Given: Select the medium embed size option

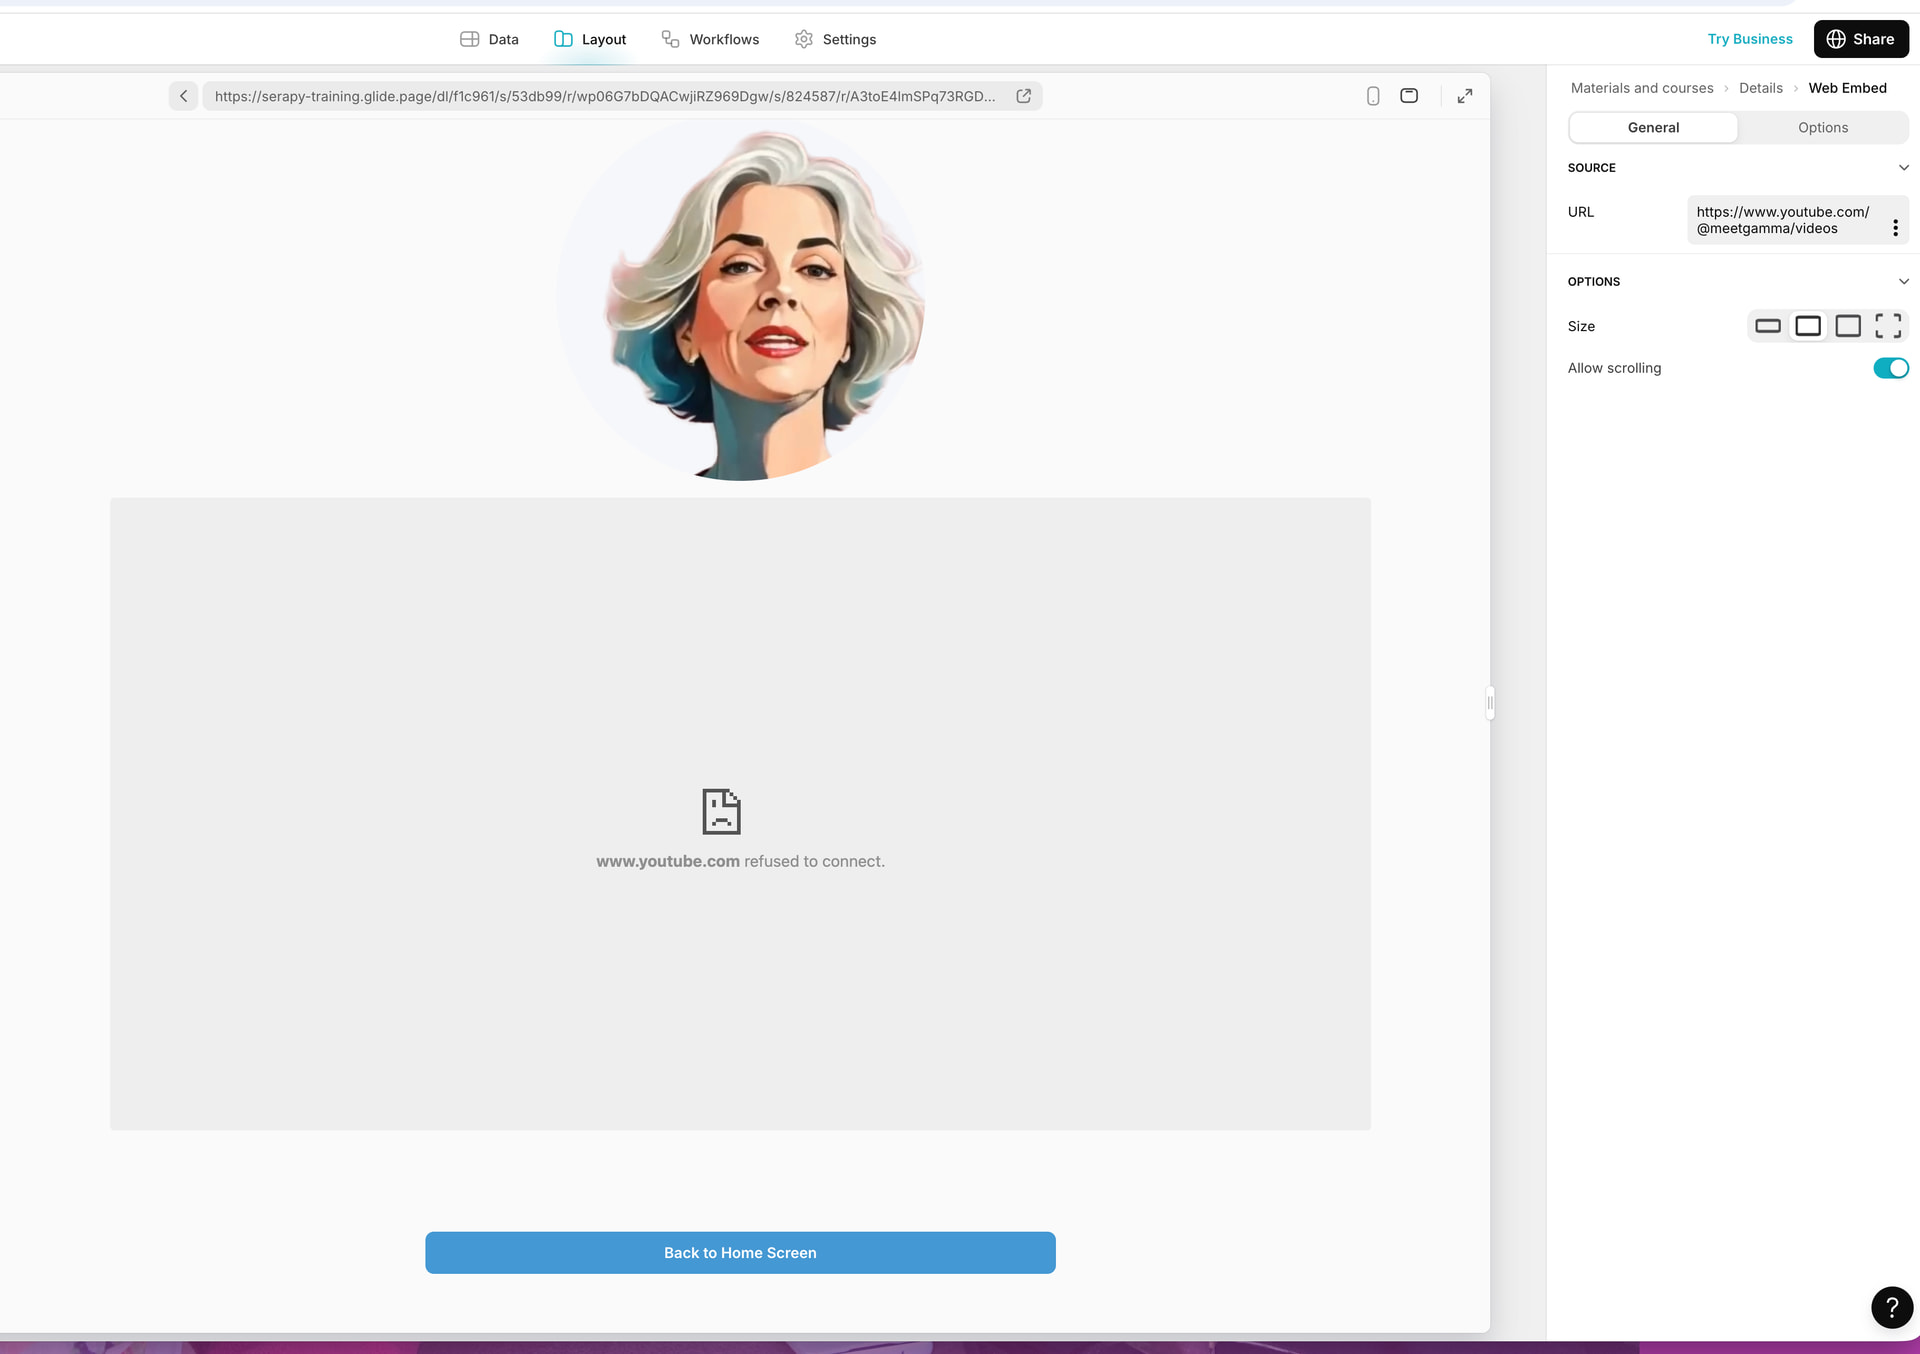Looking at the screenshot, I should 1808,326.
